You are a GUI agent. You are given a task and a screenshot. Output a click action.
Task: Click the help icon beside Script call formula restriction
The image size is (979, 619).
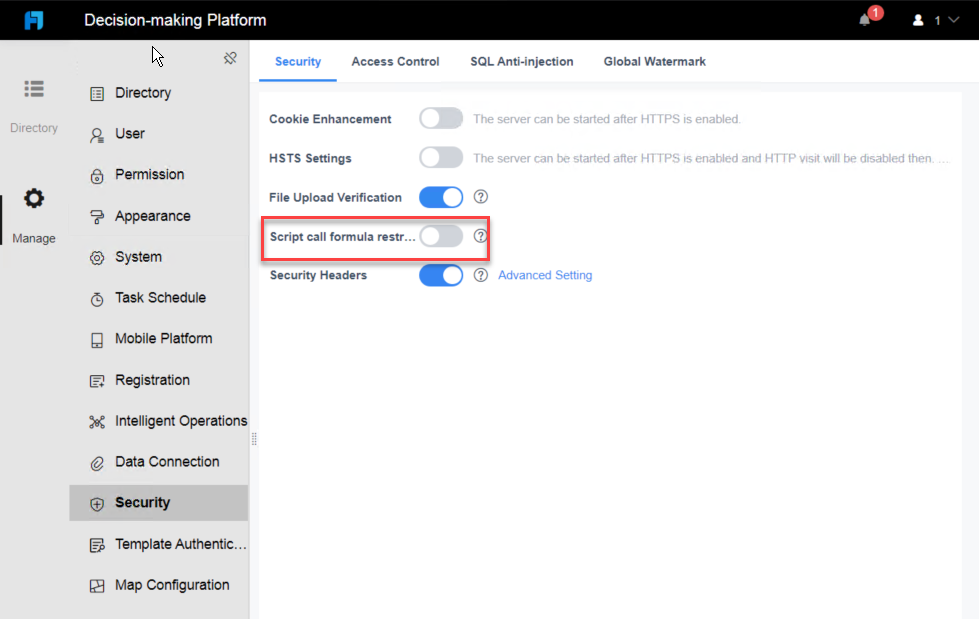tap(480, 236)
